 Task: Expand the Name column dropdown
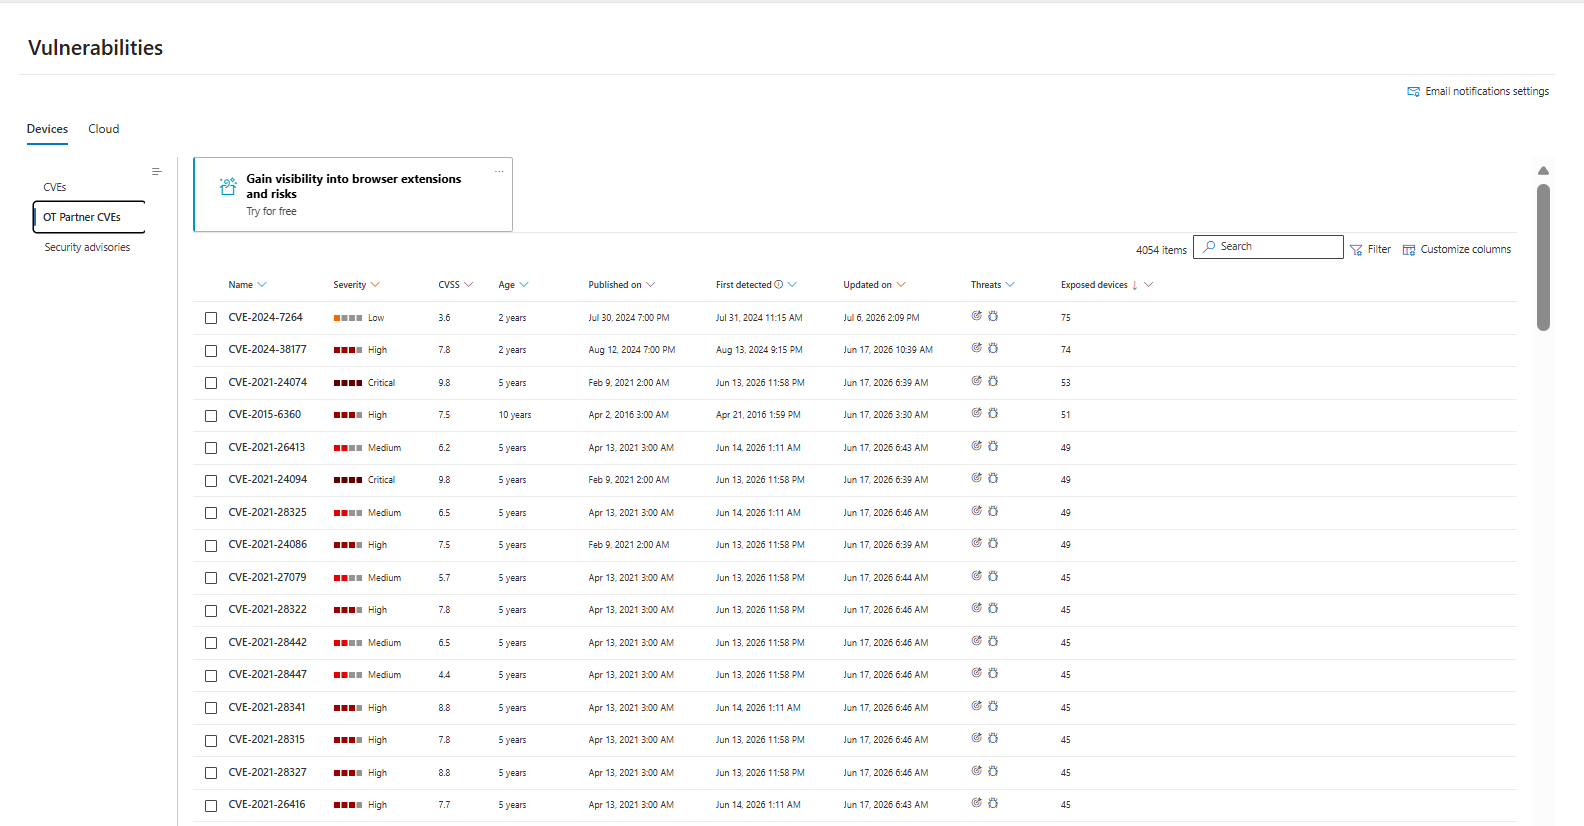coord(262,285)
